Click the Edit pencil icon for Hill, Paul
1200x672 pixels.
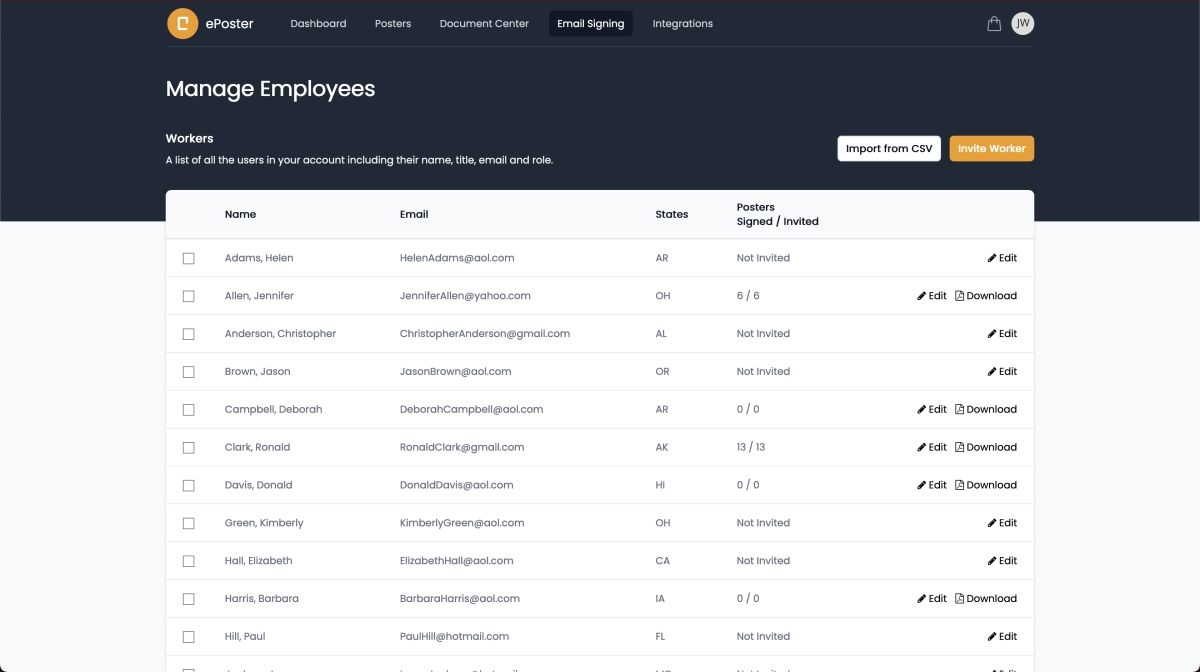[x=990, y=636]
